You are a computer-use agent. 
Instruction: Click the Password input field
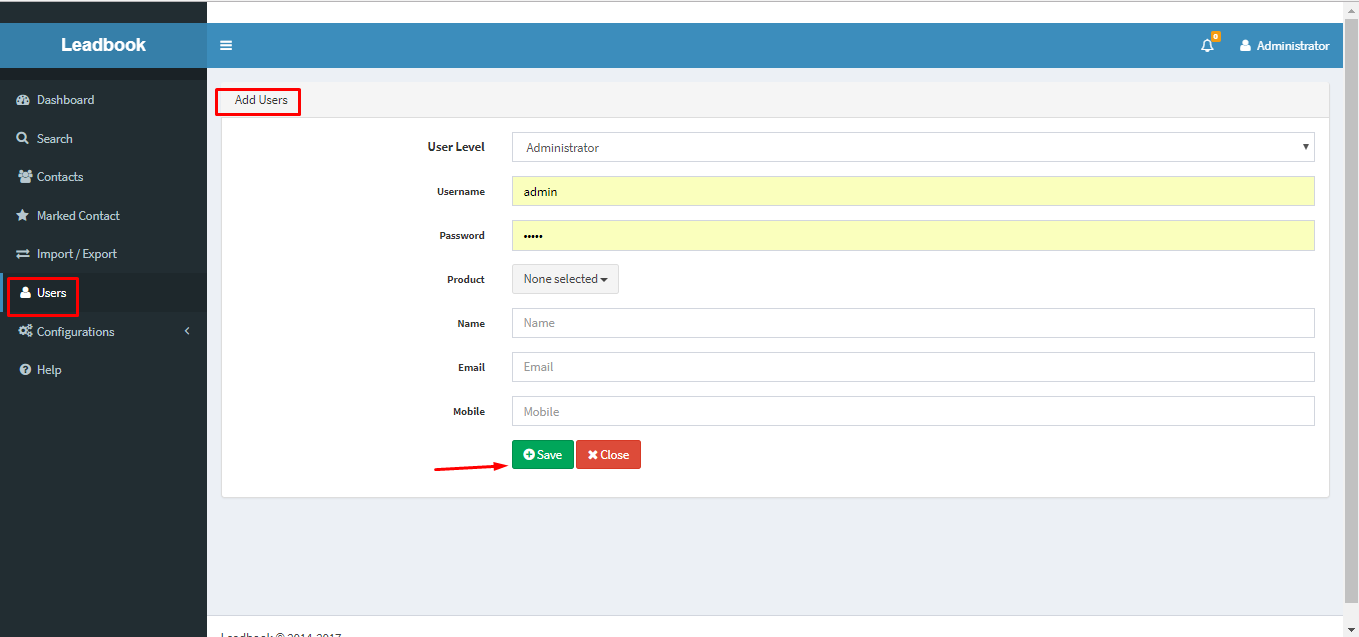(913, 235)
